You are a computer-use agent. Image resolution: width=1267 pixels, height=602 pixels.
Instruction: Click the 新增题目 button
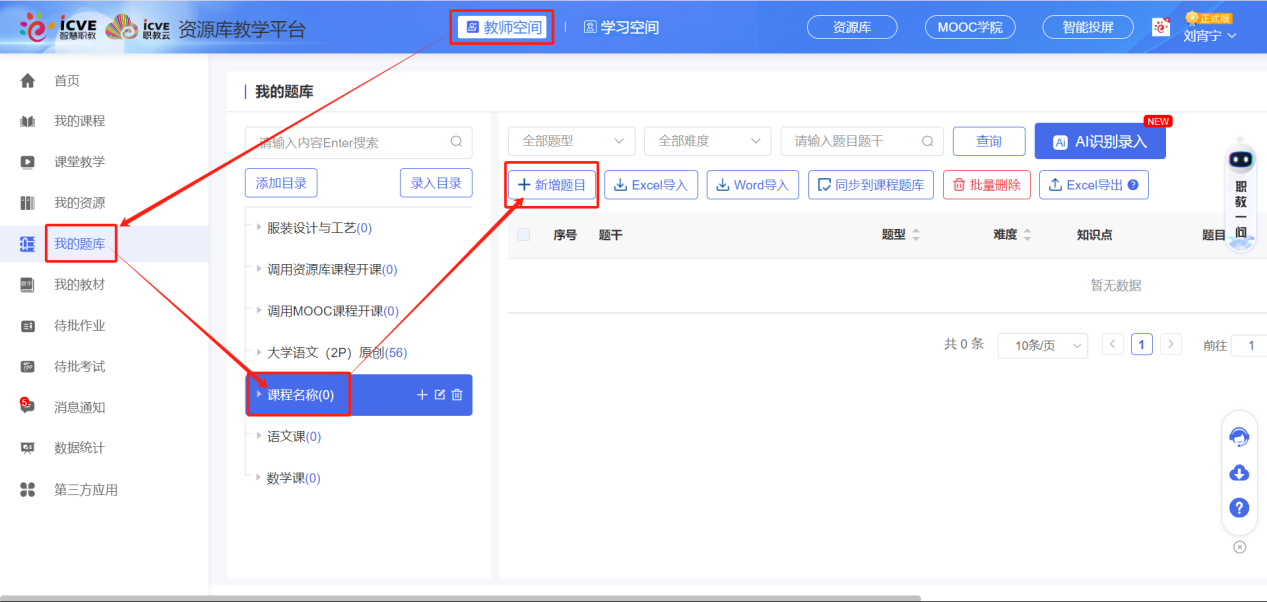coord(551,185)
